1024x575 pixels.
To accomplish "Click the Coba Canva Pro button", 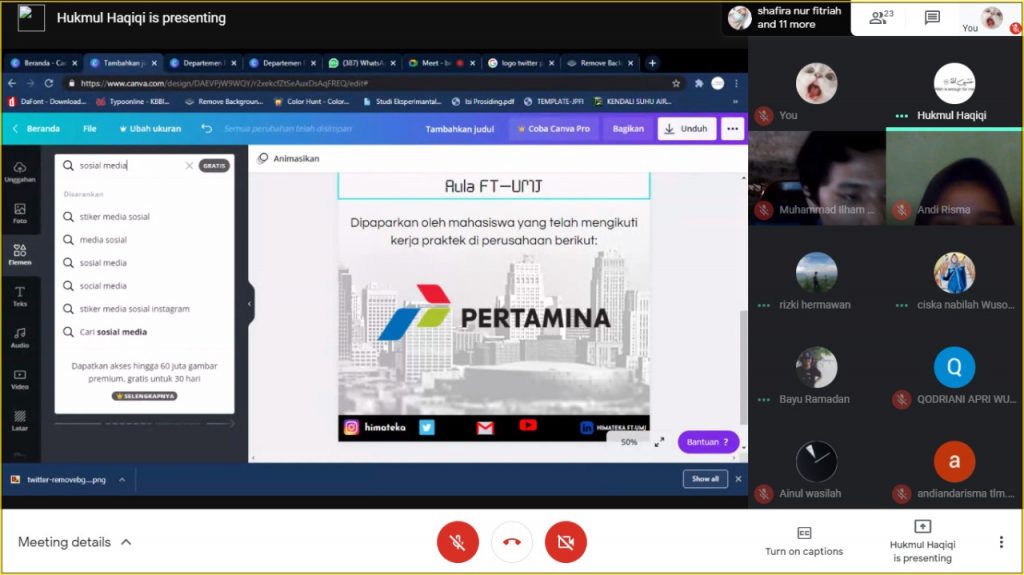I will (554, 129).
